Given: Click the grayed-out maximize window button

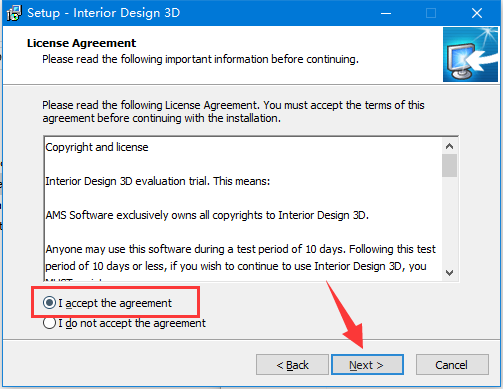Looking at the screenshot, I should pyautogui.click(x=431, y=13).
